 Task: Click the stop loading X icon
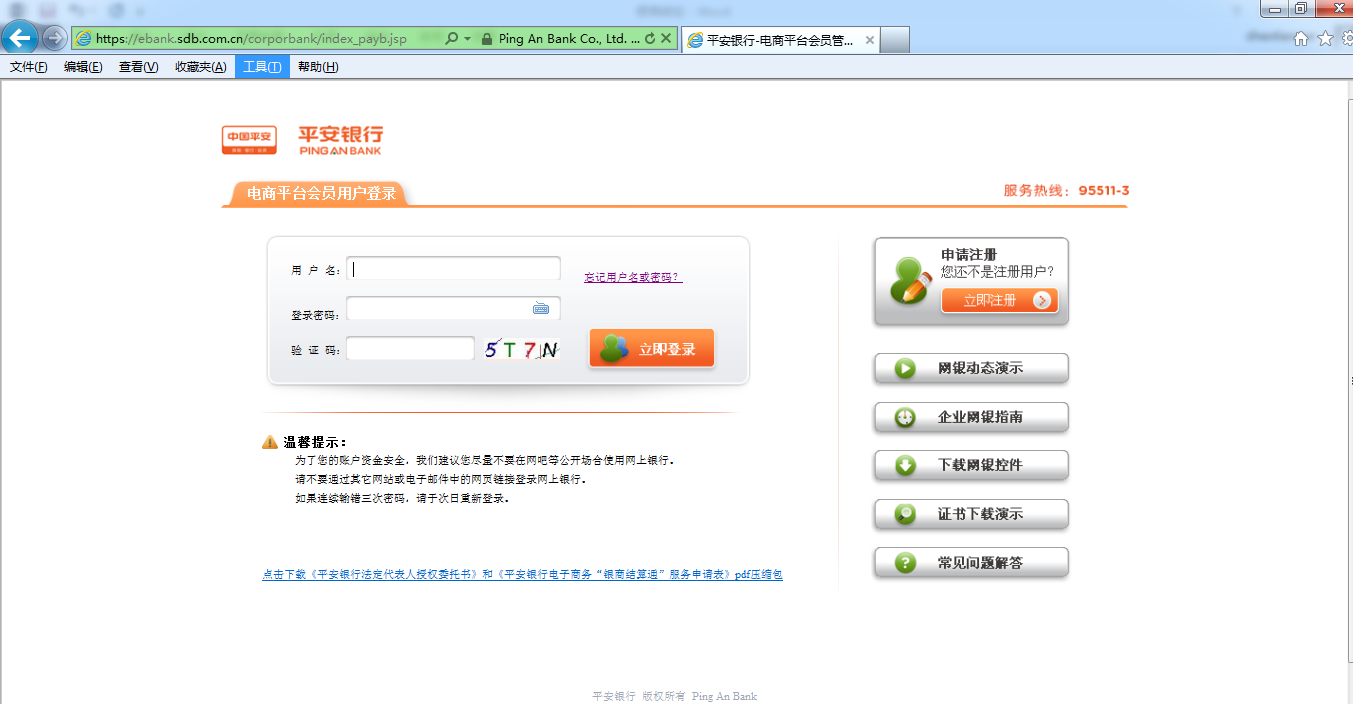point(666,39)
